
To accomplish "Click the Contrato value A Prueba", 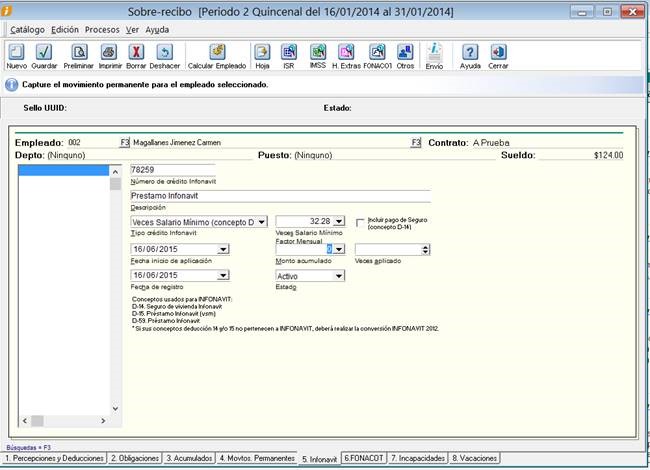I will tap(491, 143).
